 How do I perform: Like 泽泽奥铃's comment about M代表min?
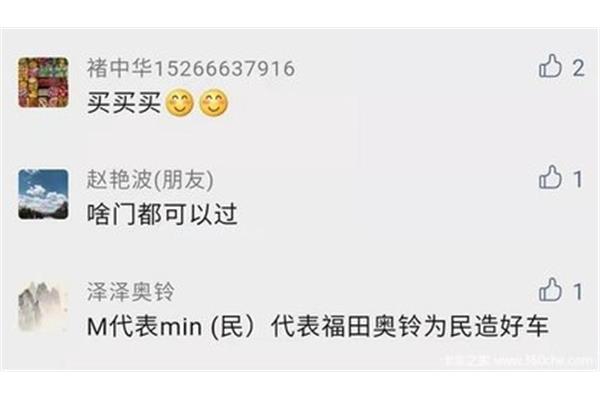point(550,290)
